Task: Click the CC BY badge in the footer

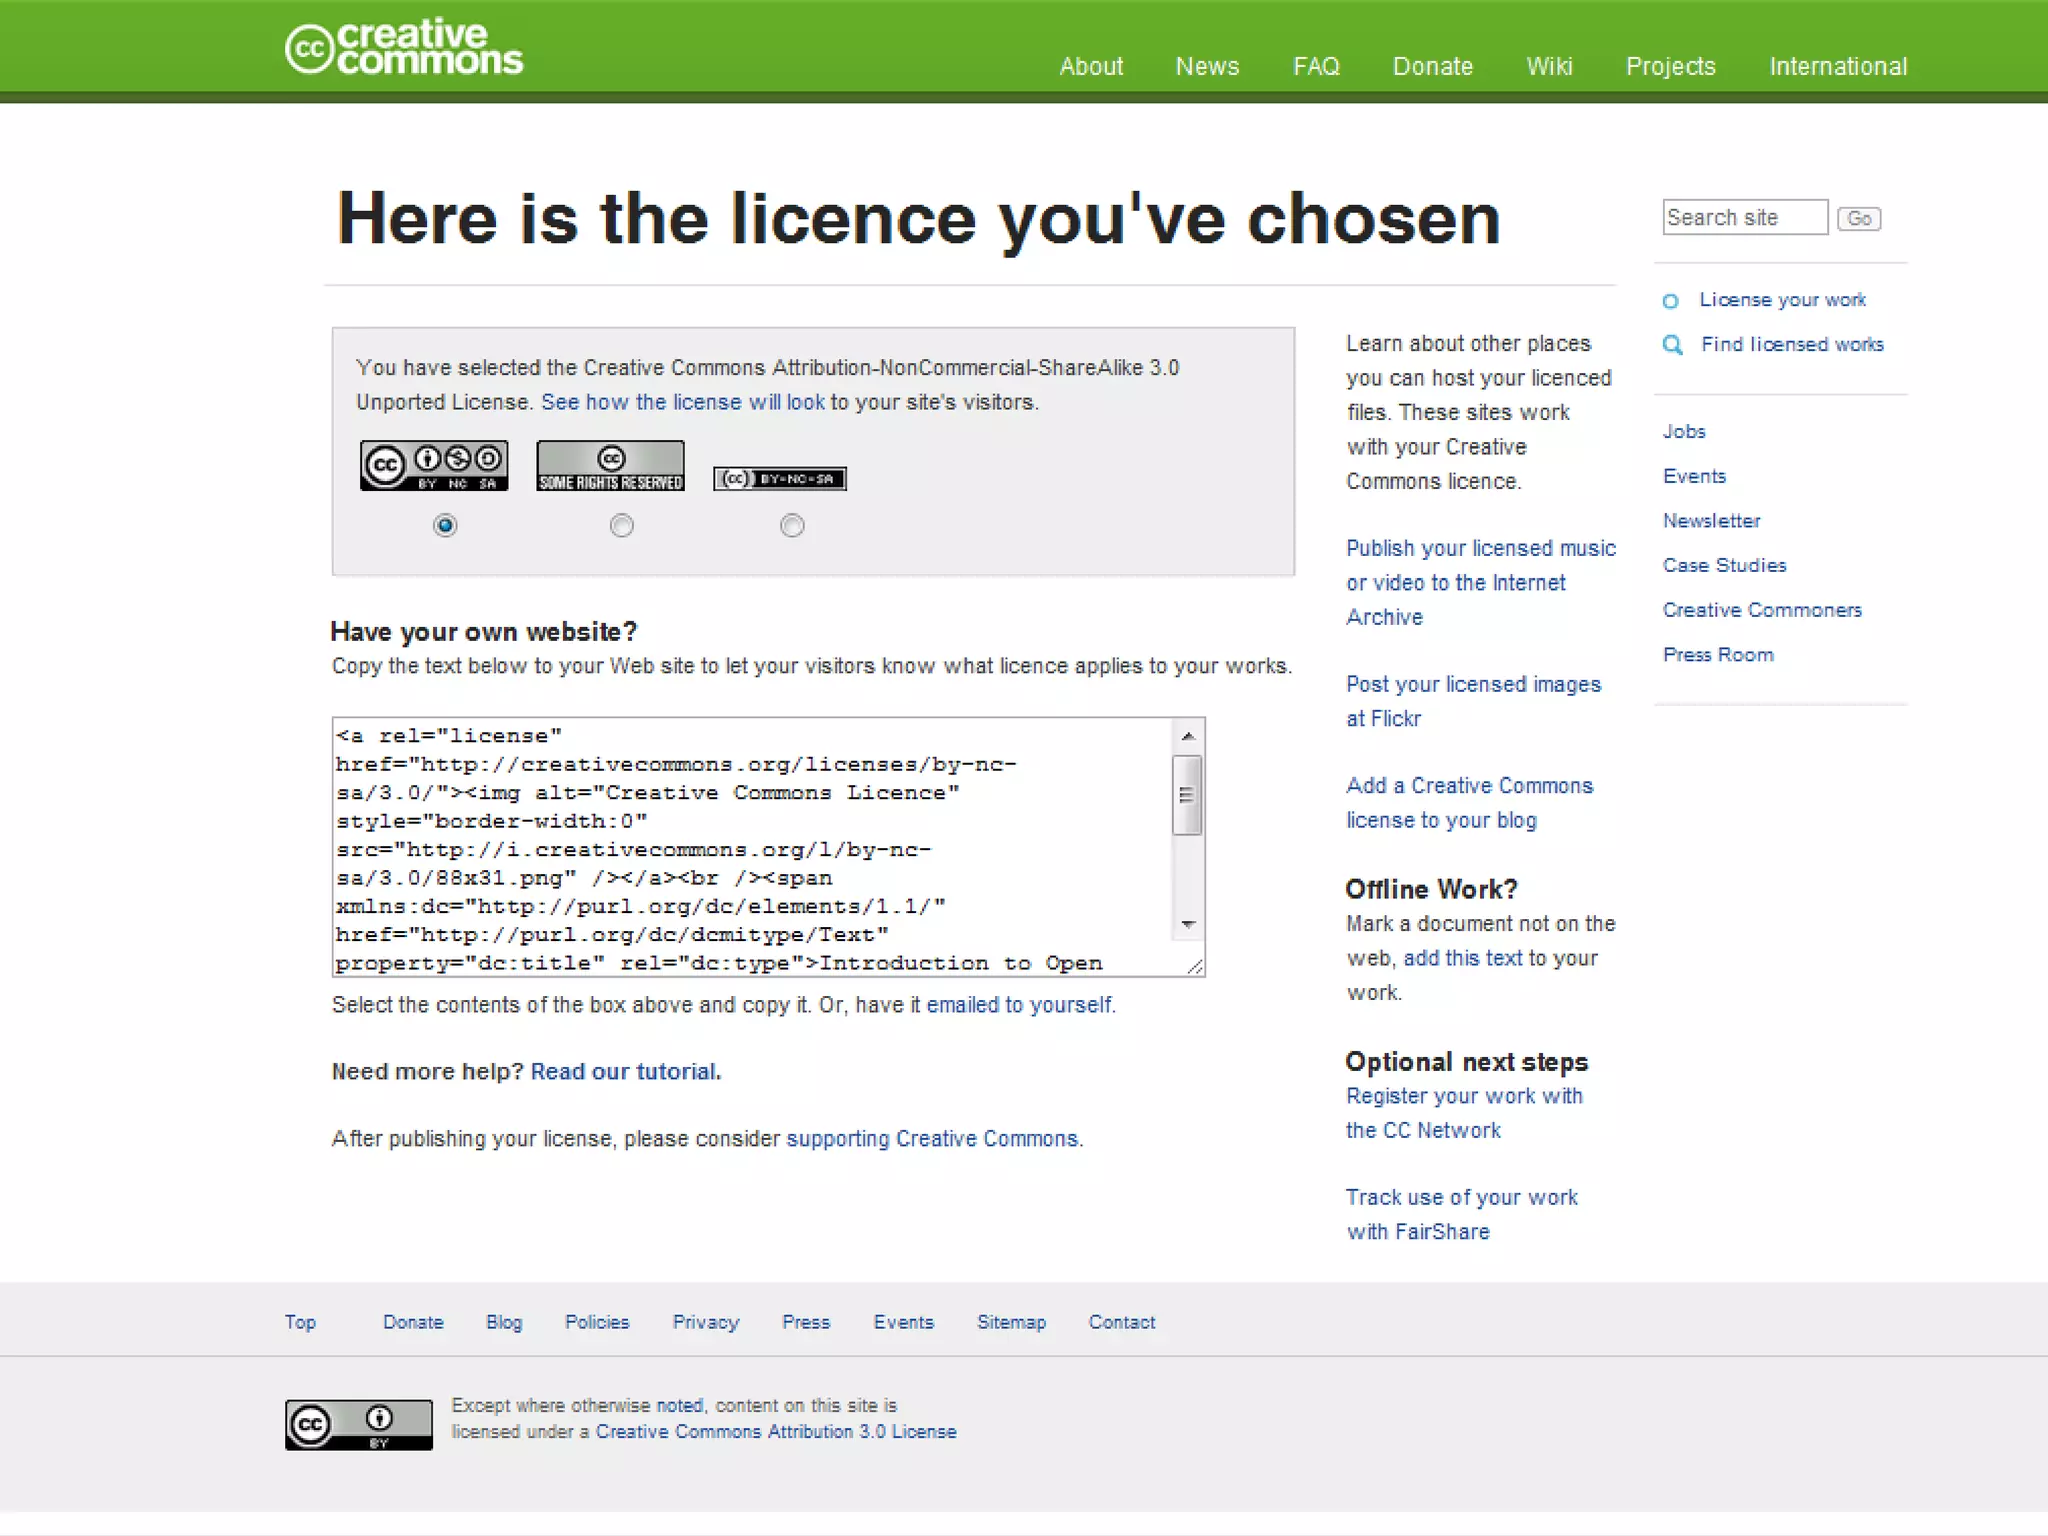Action: pyautogui.click(x=358, y=1424)
